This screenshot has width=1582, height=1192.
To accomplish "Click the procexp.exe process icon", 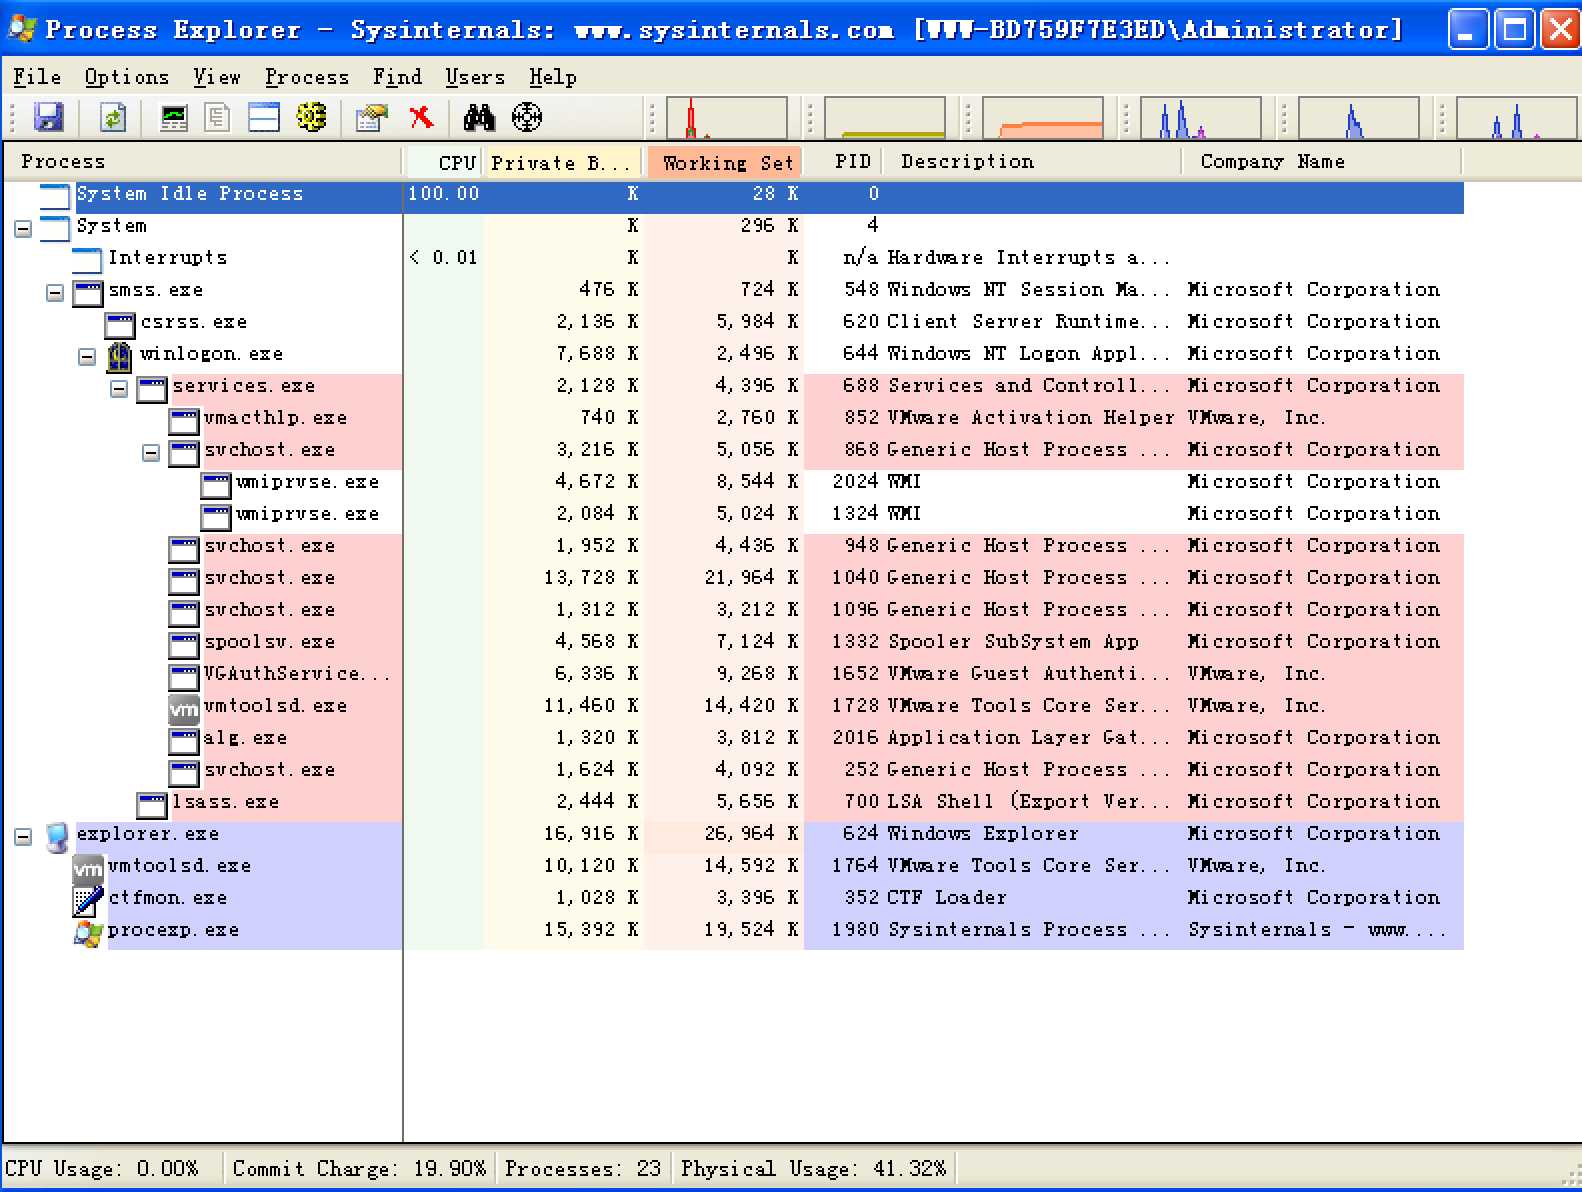I will (88, 932).
